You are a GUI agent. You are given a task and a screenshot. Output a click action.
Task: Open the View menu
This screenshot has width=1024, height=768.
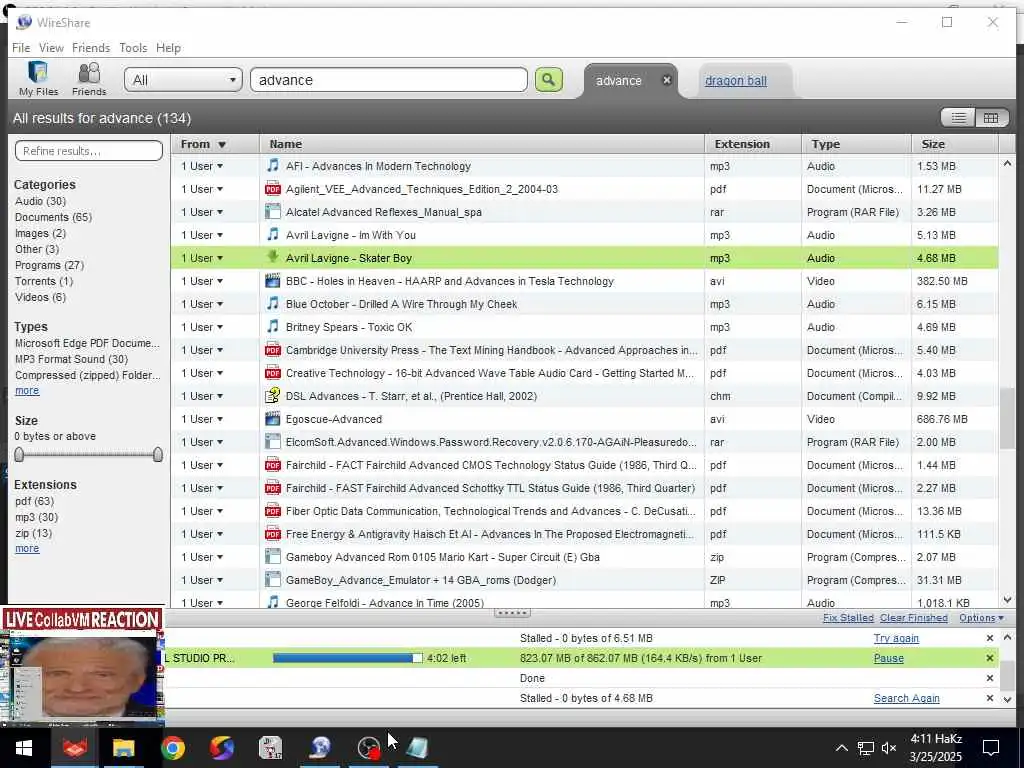[51, 48]
